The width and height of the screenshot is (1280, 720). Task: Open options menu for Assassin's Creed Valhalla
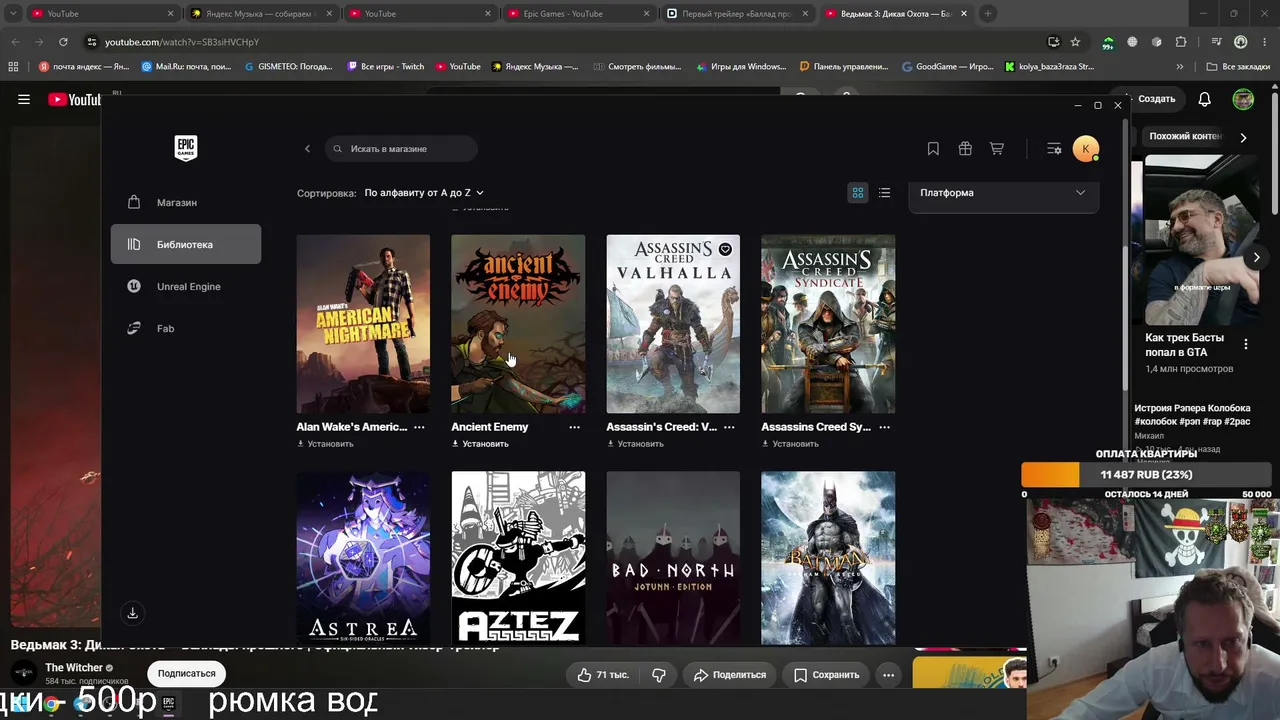[729, 427]
